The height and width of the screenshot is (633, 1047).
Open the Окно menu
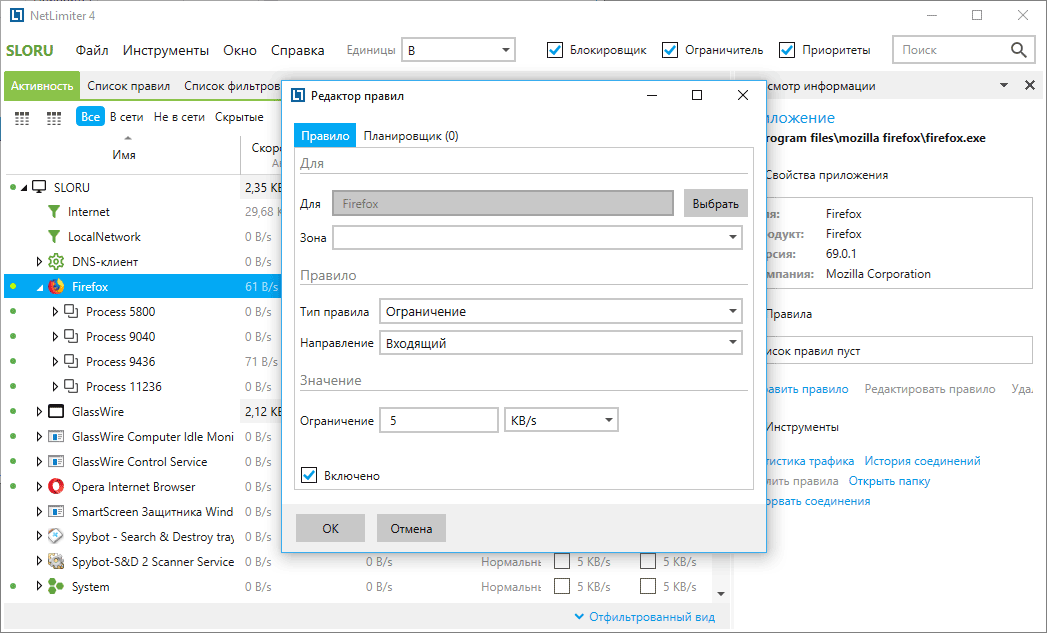click(x=240, y=50)
